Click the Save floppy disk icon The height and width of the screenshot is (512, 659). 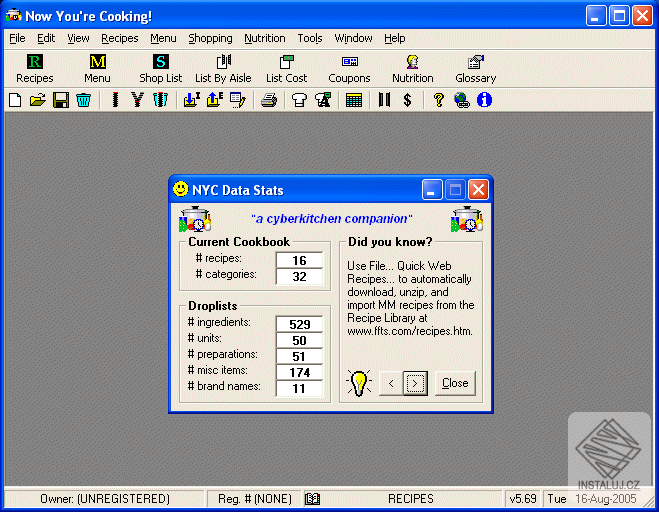coord(61,100)
